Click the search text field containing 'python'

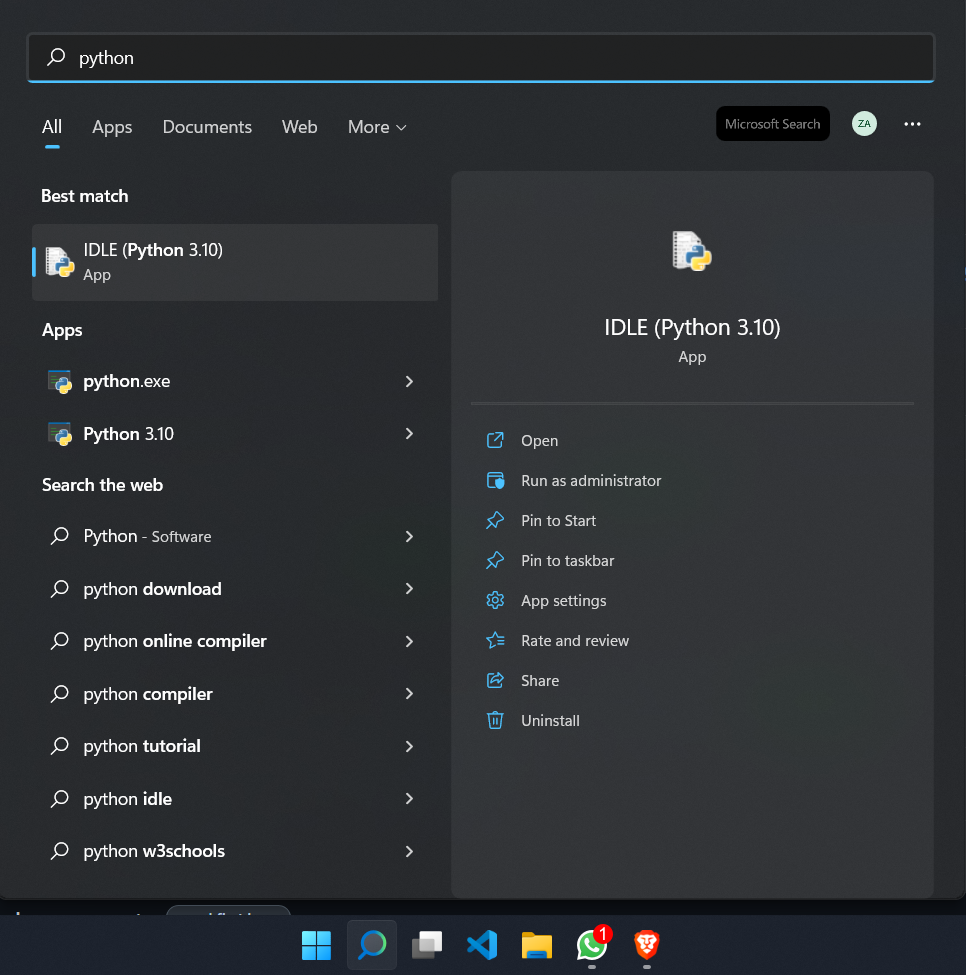[481, 57]
